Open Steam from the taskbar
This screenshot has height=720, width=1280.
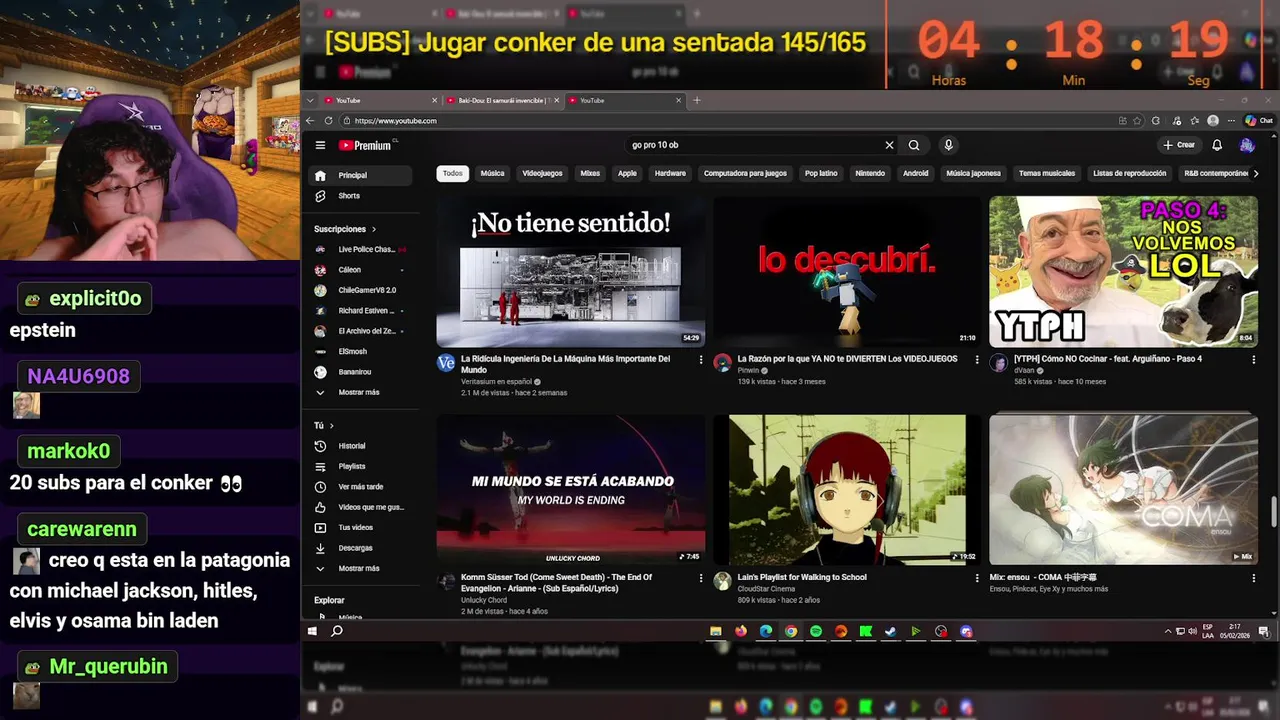890,631
